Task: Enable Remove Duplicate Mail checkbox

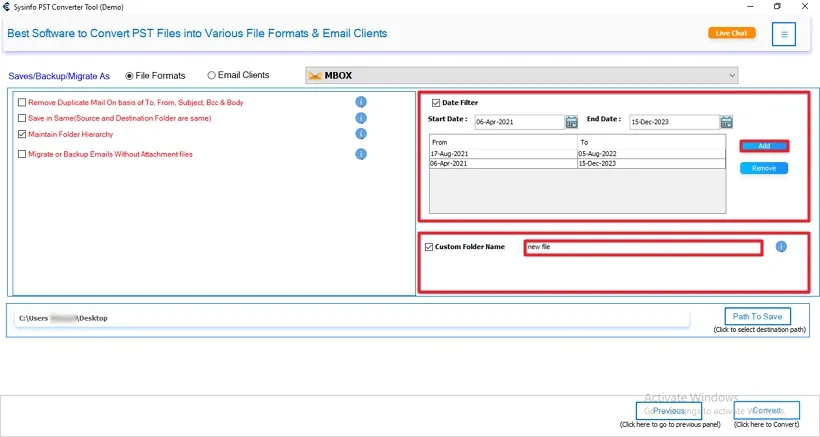Action: click(22, 102)
